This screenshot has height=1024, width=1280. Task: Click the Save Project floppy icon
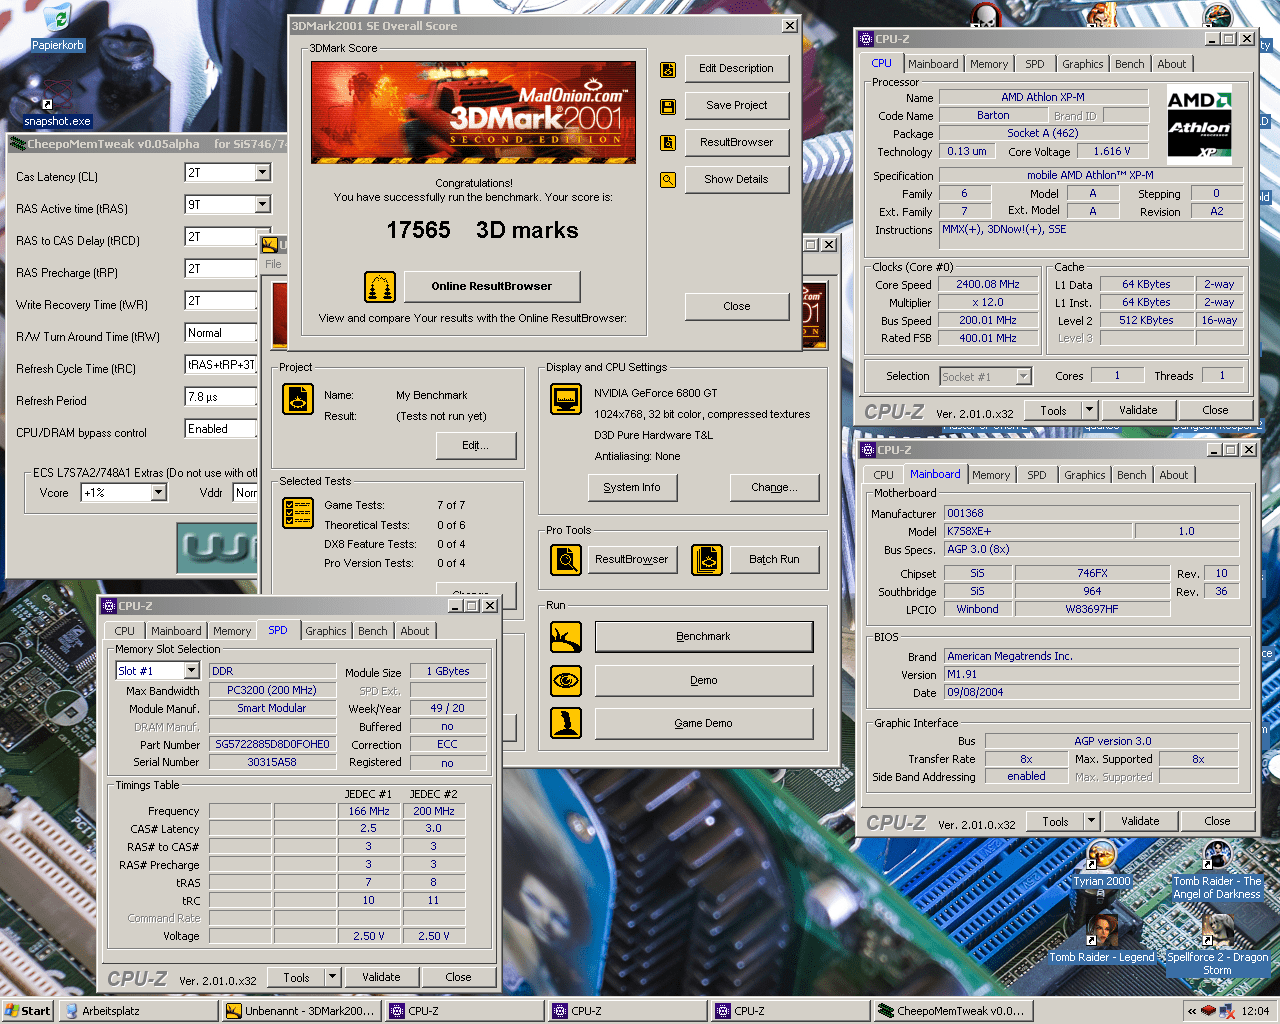[x=668, y=106]
